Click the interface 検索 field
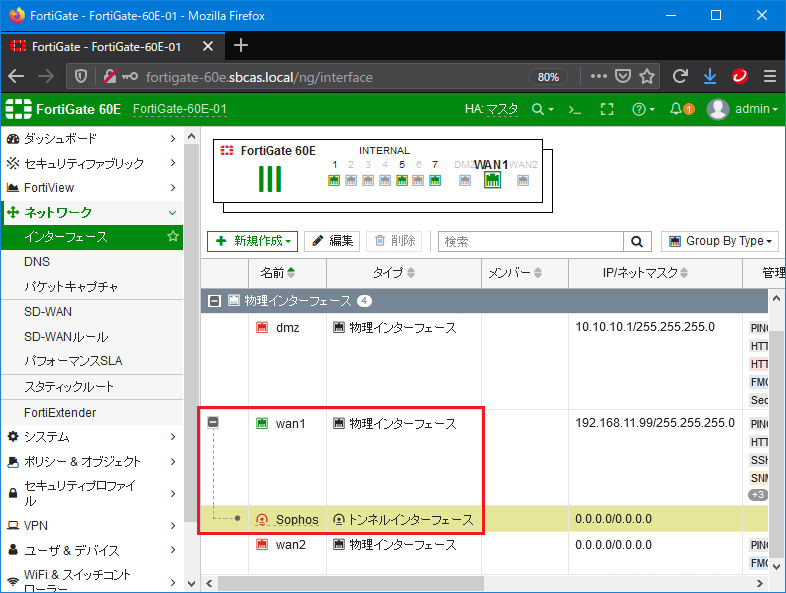 tap(531, 242)
